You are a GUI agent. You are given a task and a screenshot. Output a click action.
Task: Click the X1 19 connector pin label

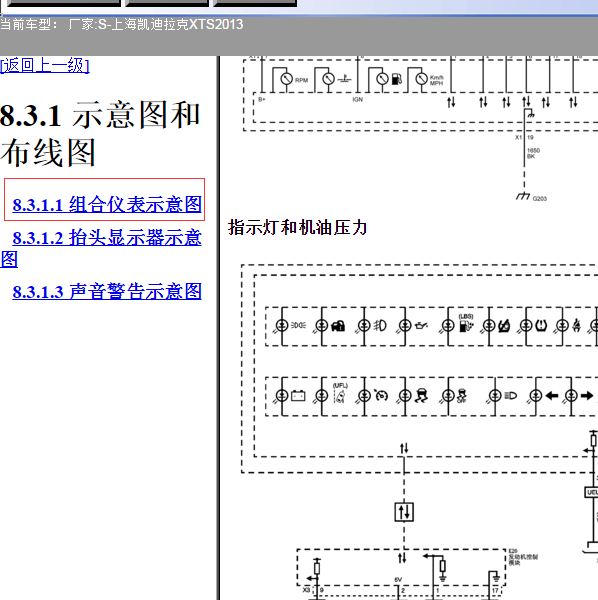(524, 137)
